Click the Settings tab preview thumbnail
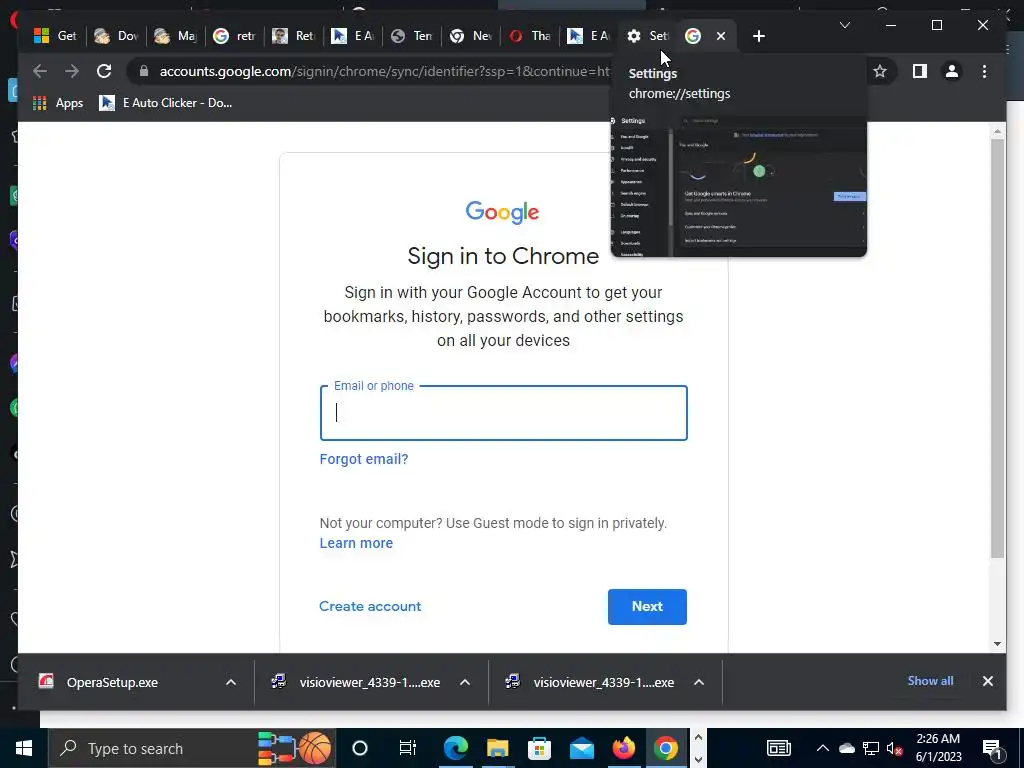 (739, 186)
